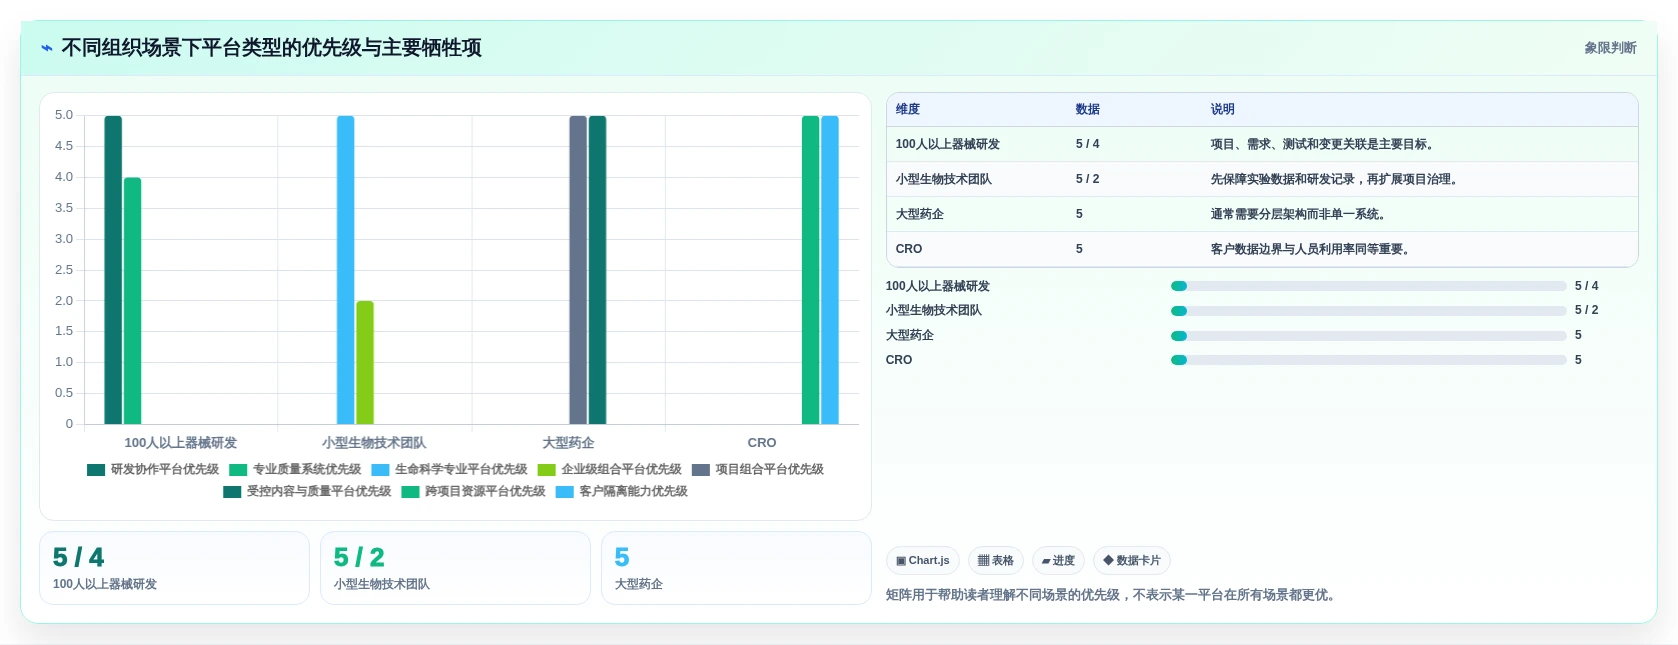Toggle the 研发协作平台优先级 legend swatch
Viewport: 1678px width, 645px height.
[96, 470]
